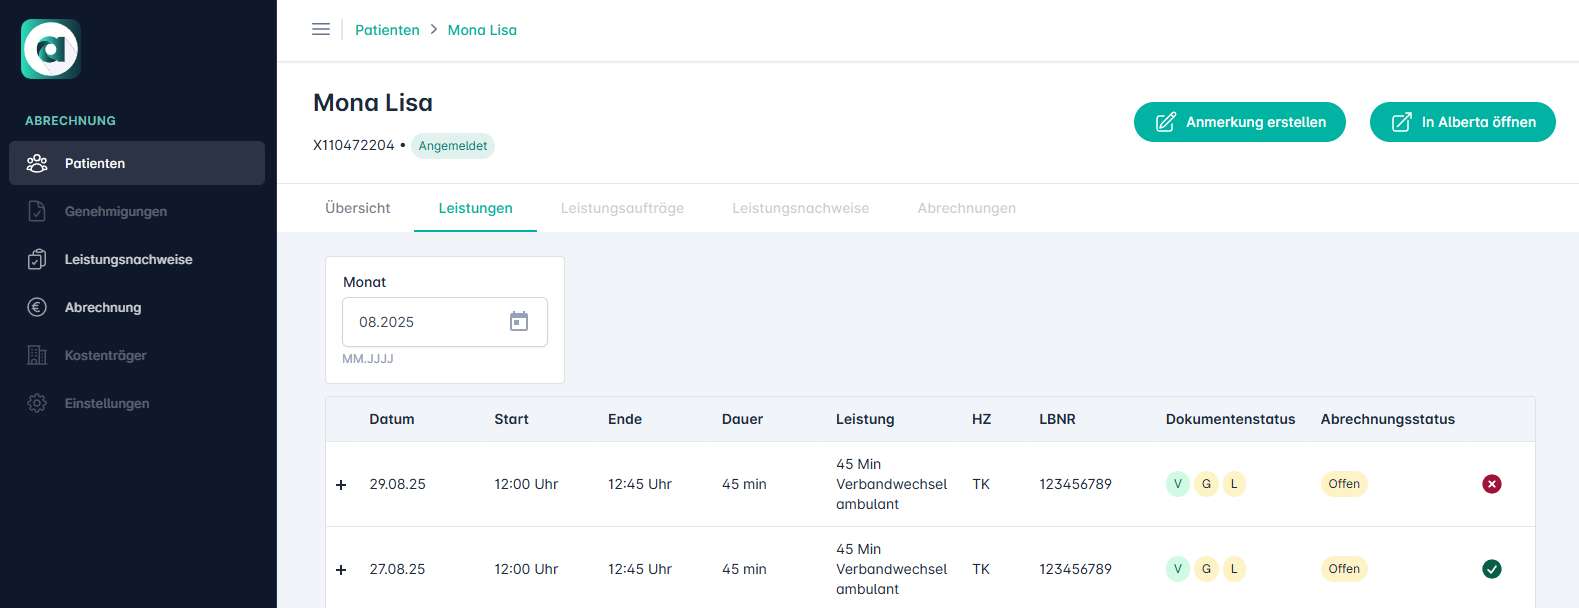Screen dimensions: 1579x608
Task: Open Leistungsnachweise in the sidebar
Action: coord(128,259)
